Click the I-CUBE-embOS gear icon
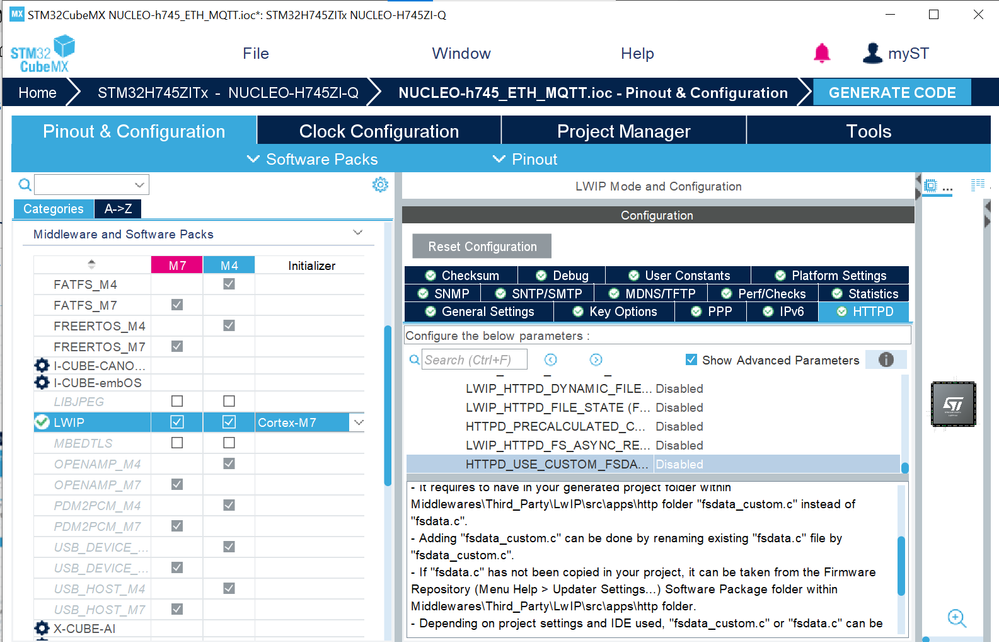 41,382
